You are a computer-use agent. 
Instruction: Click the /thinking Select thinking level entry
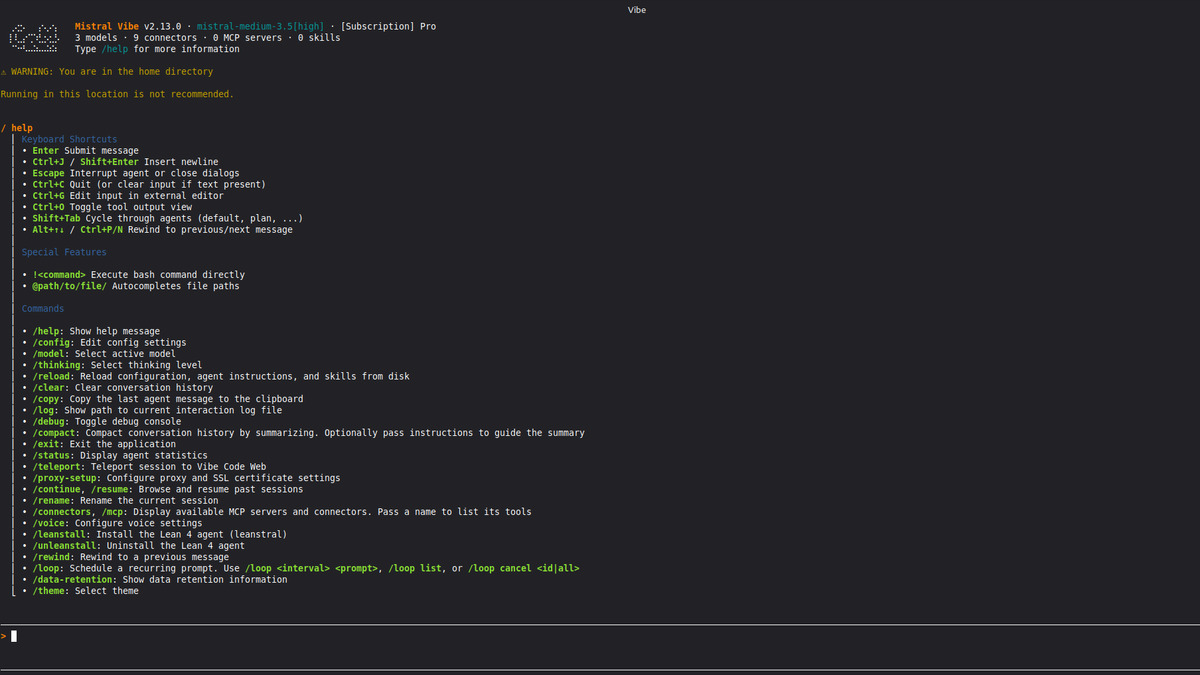[112, 365]
